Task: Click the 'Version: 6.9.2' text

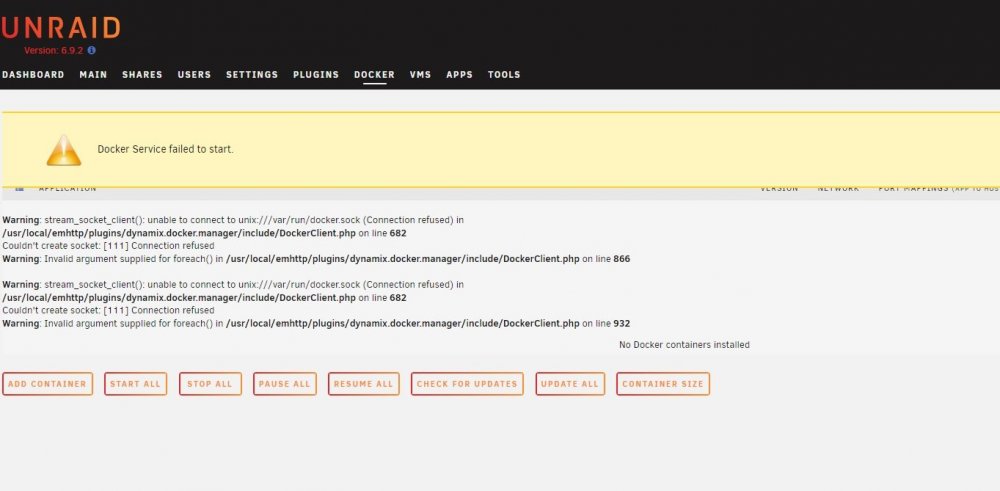Action: coord(54,50)
